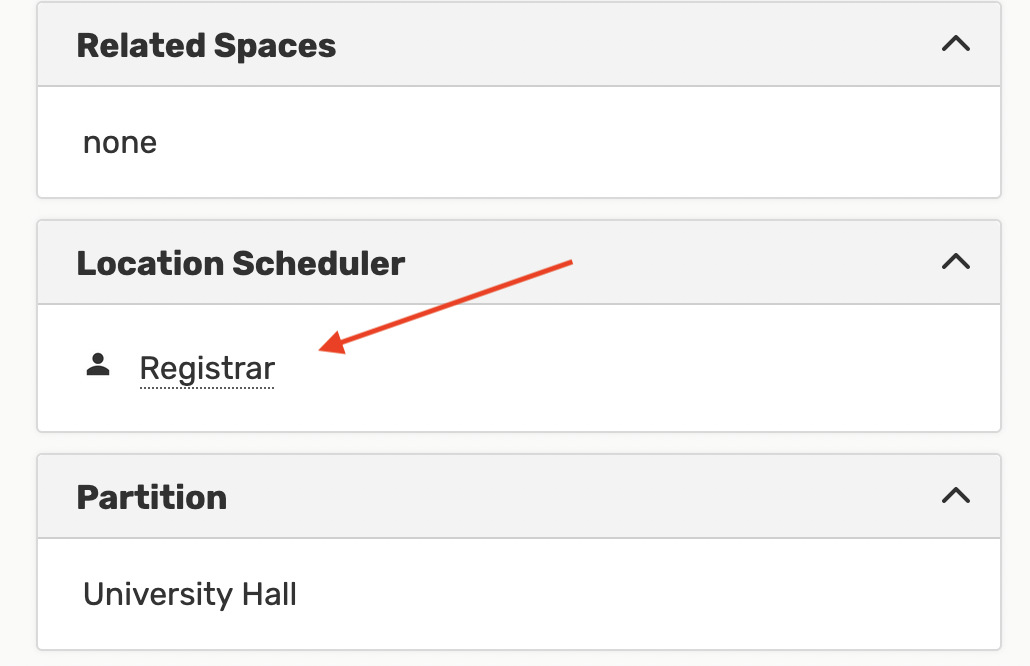The width and height of the screenshot is (1030, 666).
Task: Open the Registrar scheduler link
Action: (x=207, y=369)
